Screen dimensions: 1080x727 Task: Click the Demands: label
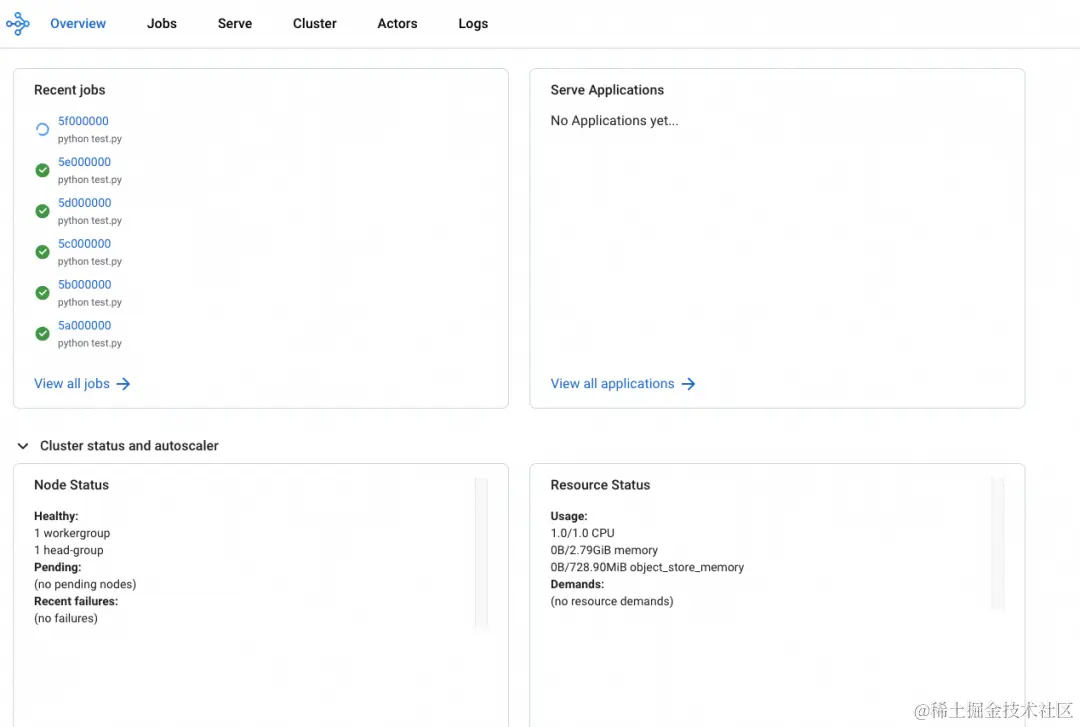[x=577, y=584]
